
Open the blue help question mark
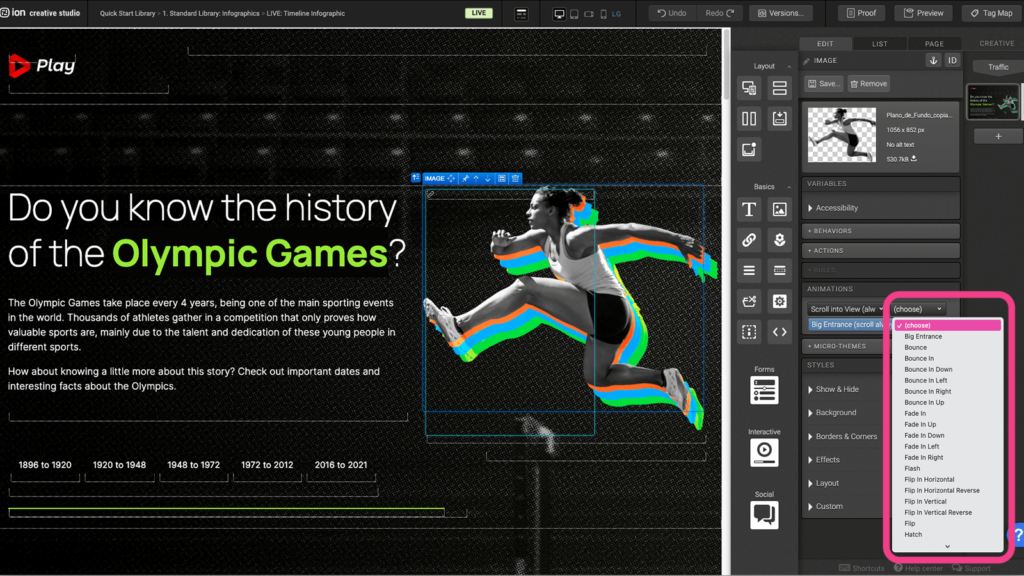(x=1018, y=536)
